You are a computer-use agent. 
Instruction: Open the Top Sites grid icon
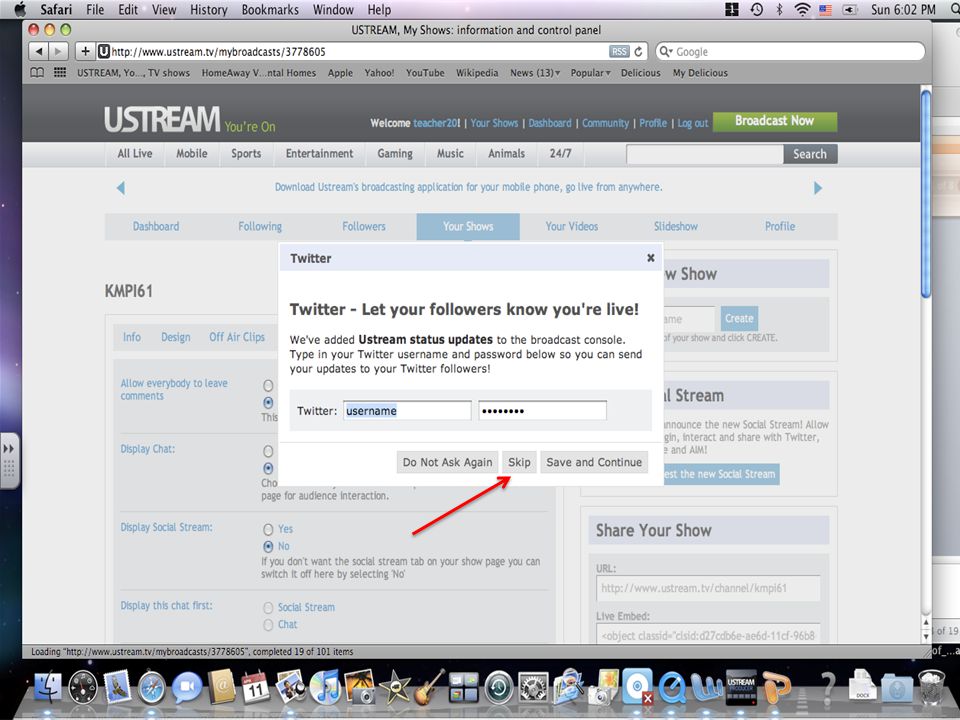click(60, 73)
